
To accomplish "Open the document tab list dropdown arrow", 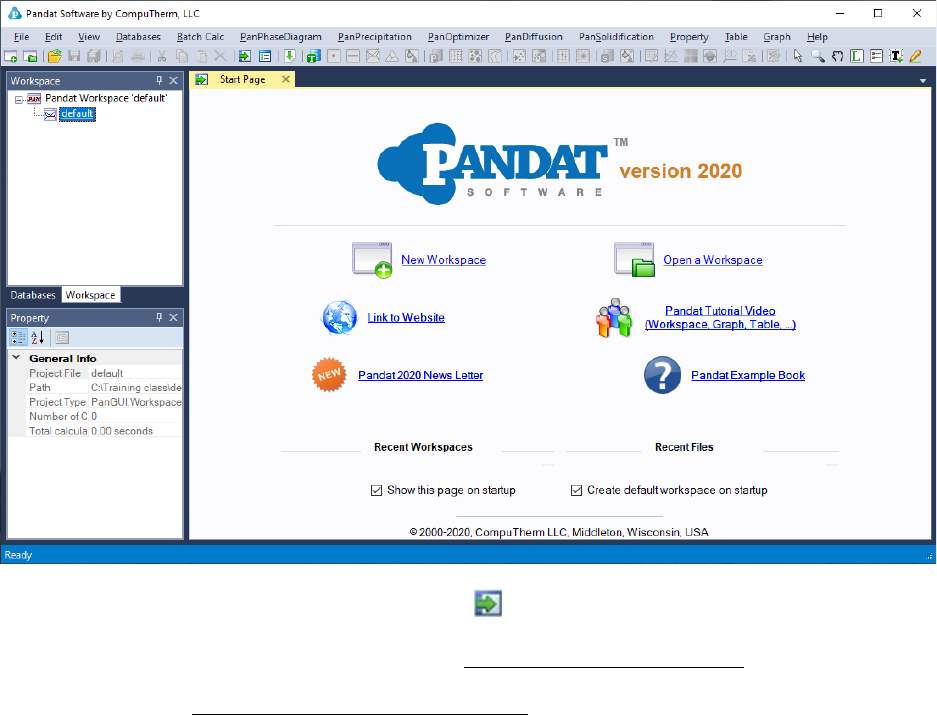I will click(923, 81).
